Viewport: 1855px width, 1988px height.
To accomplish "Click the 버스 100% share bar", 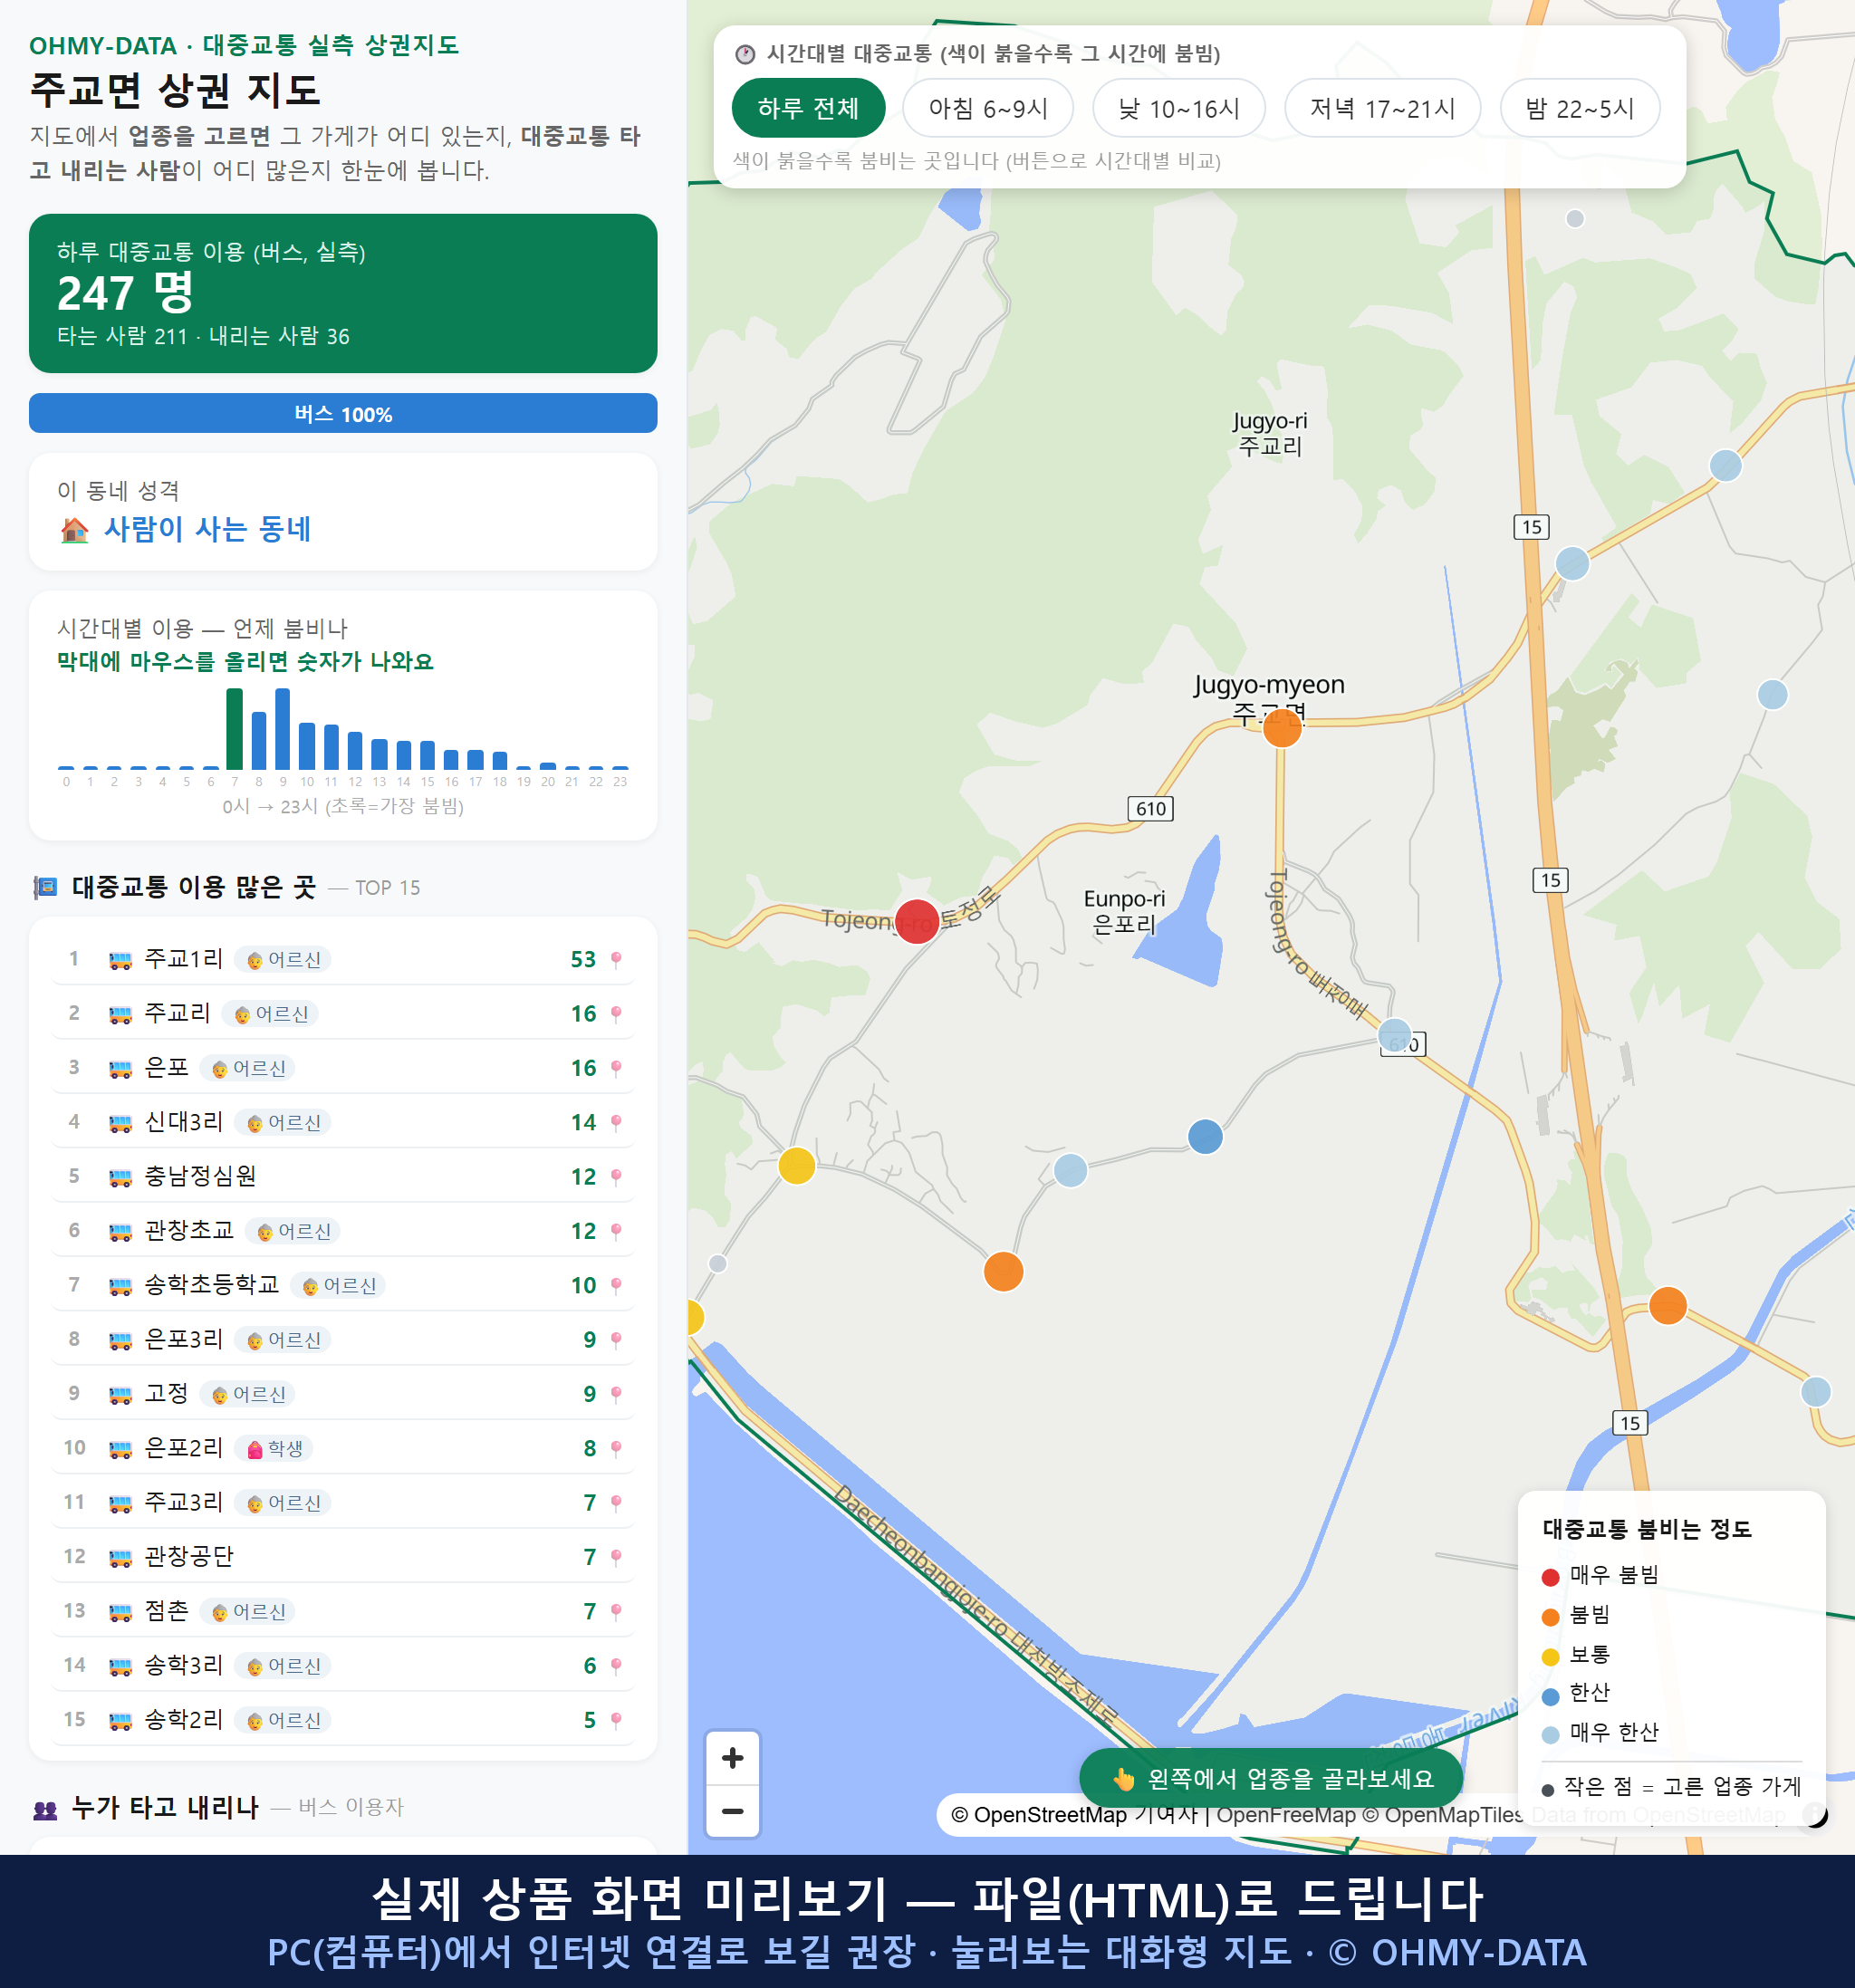I will click(343, 413).
